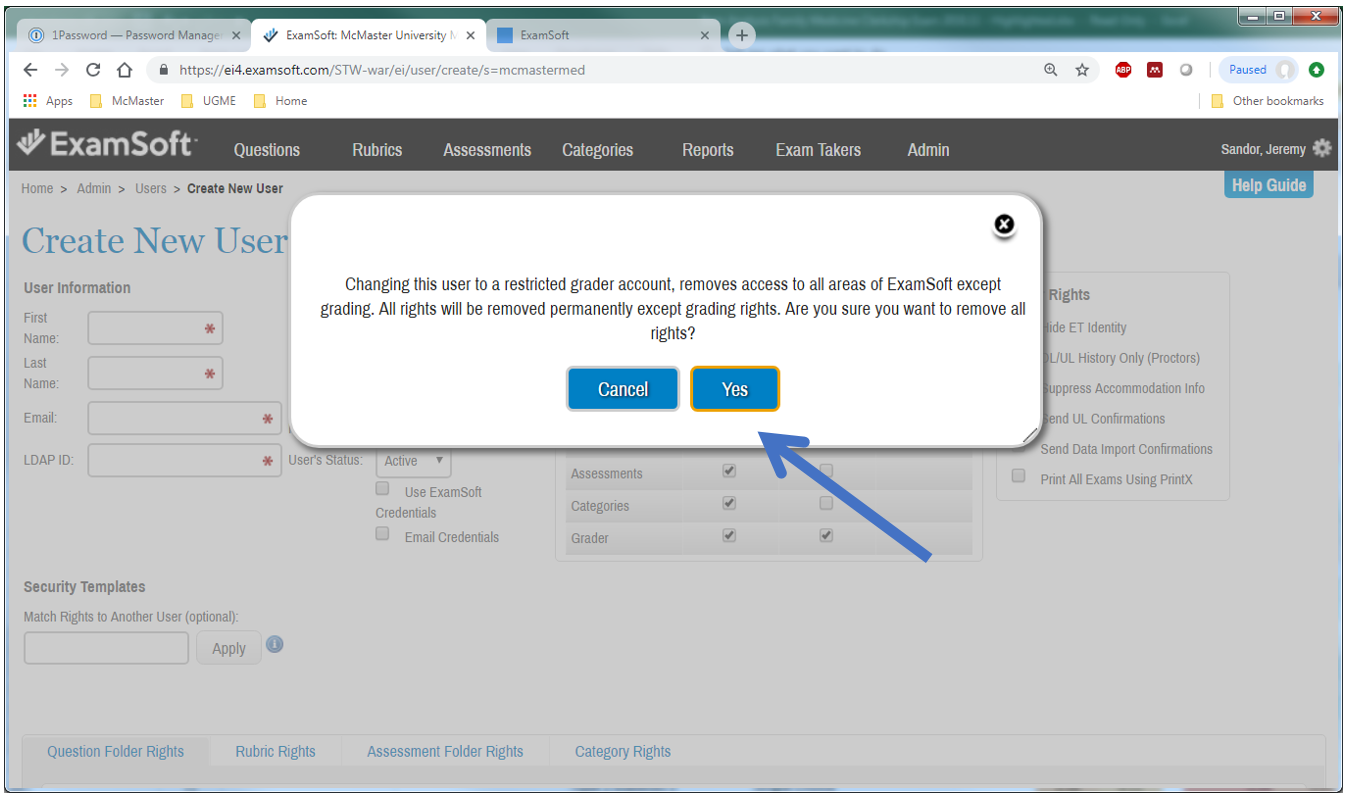Open the UGME bookmark folder
Viewport: 1350px width, 800px height.
(208, 101)
